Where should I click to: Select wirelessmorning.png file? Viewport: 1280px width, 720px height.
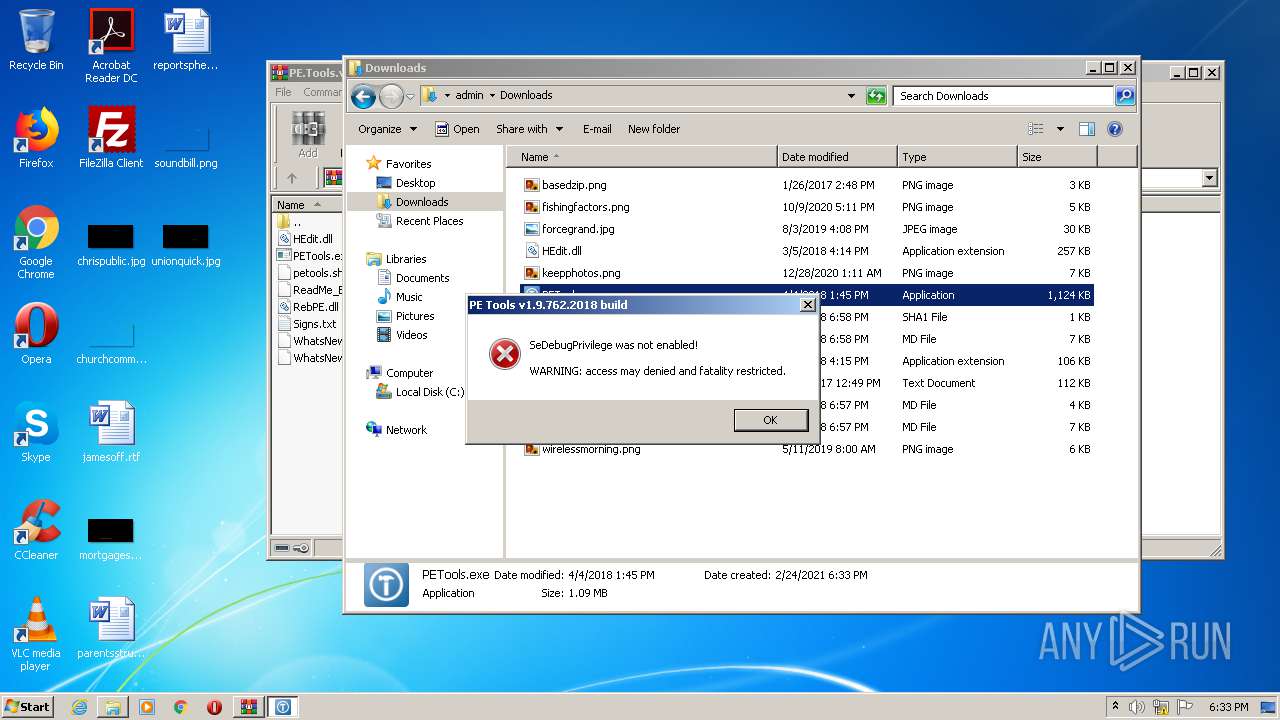(591, 449)
